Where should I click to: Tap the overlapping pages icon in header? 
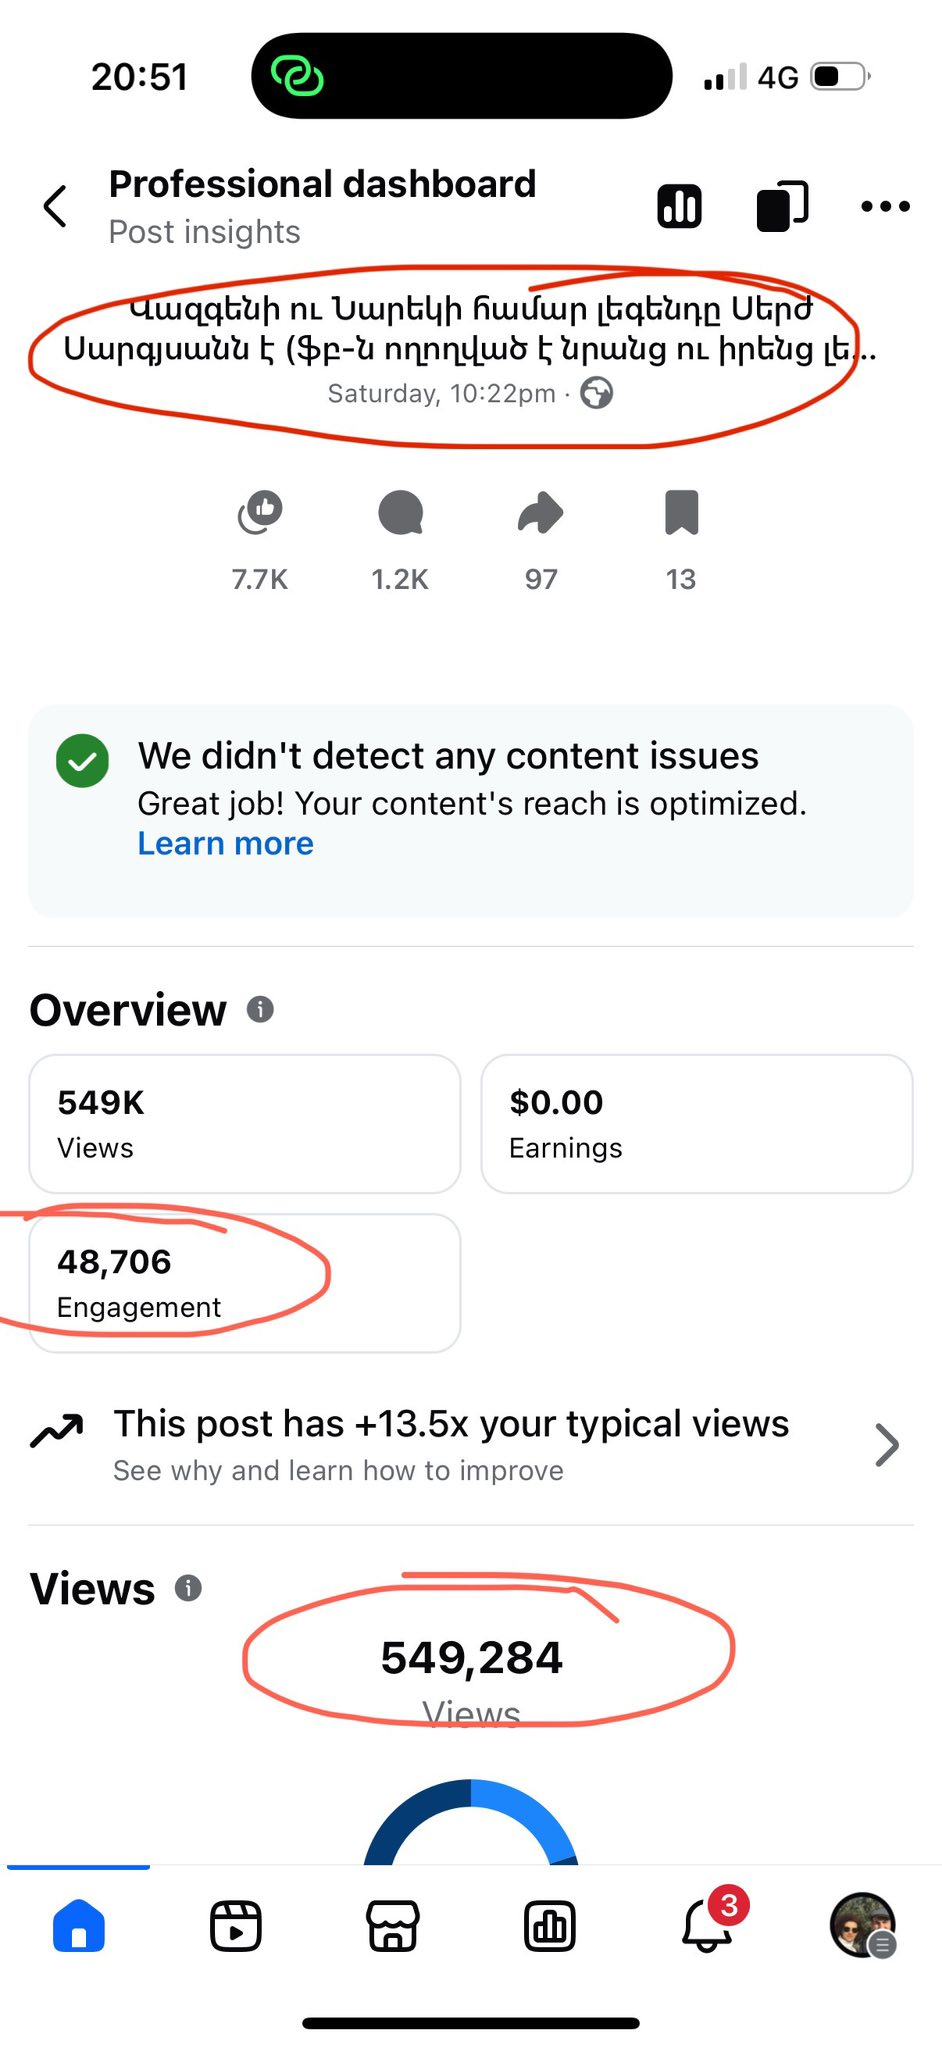point(781,207)
